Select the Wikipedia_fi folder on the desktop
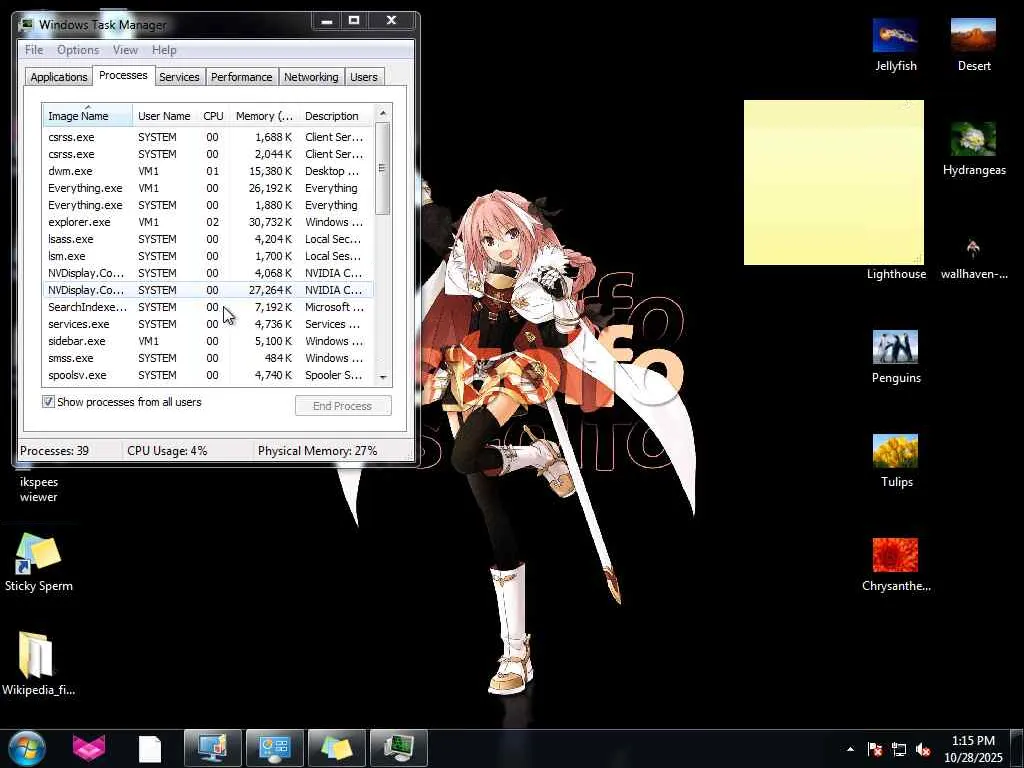This screenshot has width=1024, height=768. tap(38, 664)
